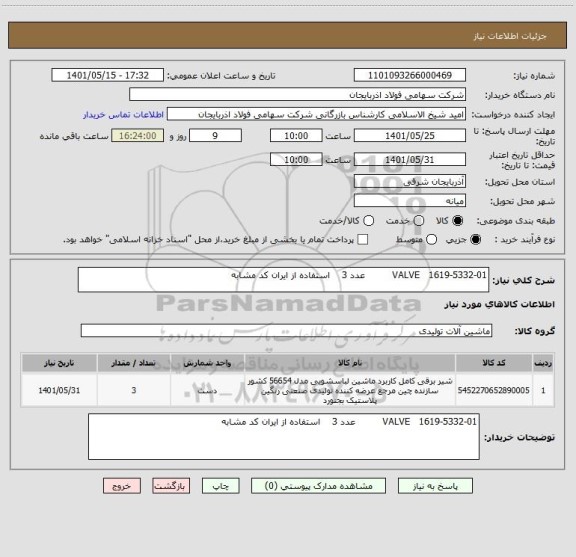Click the requester field امید شیخ الاسلامی
The width and height of the screenshot is (576, 557).
pyautogui.click(x=316, y=114)
